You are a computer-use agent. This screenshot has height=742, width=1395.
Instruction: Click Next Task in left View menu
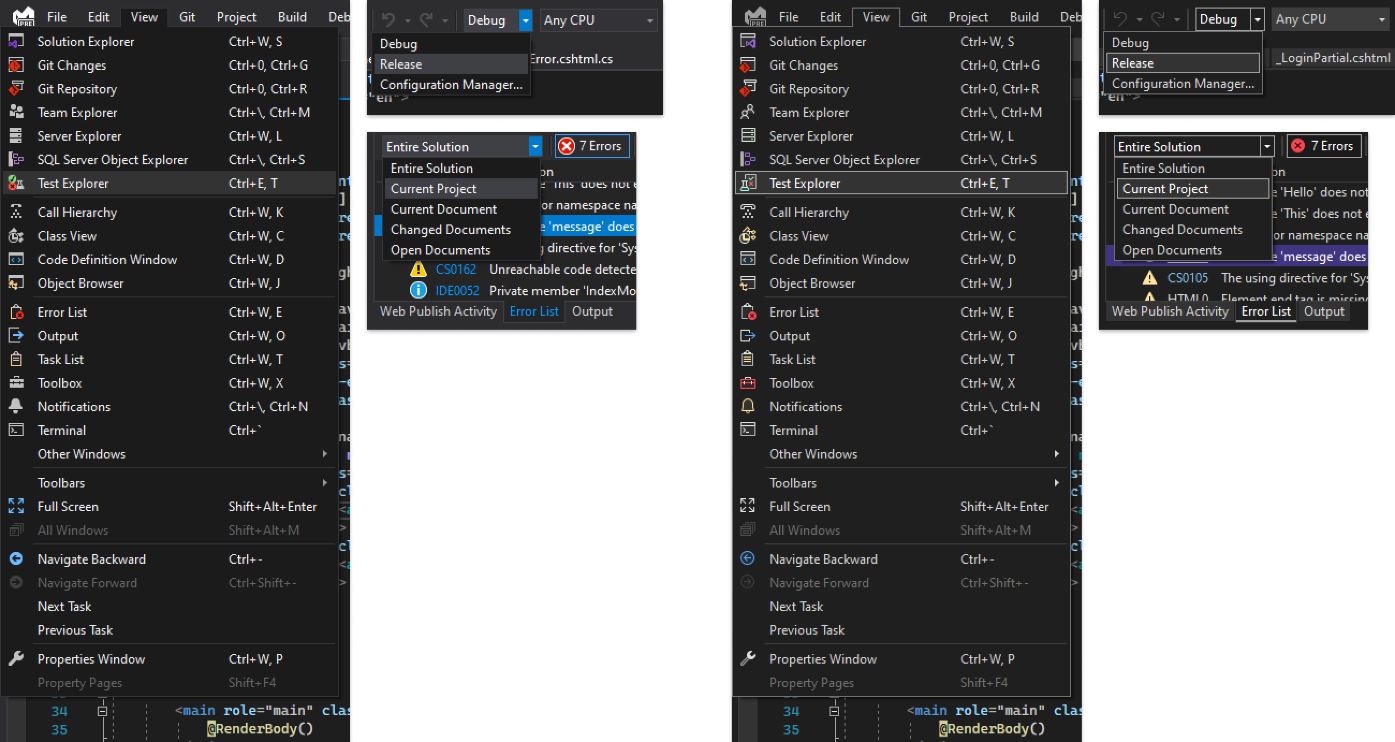[x=170, y=607]
